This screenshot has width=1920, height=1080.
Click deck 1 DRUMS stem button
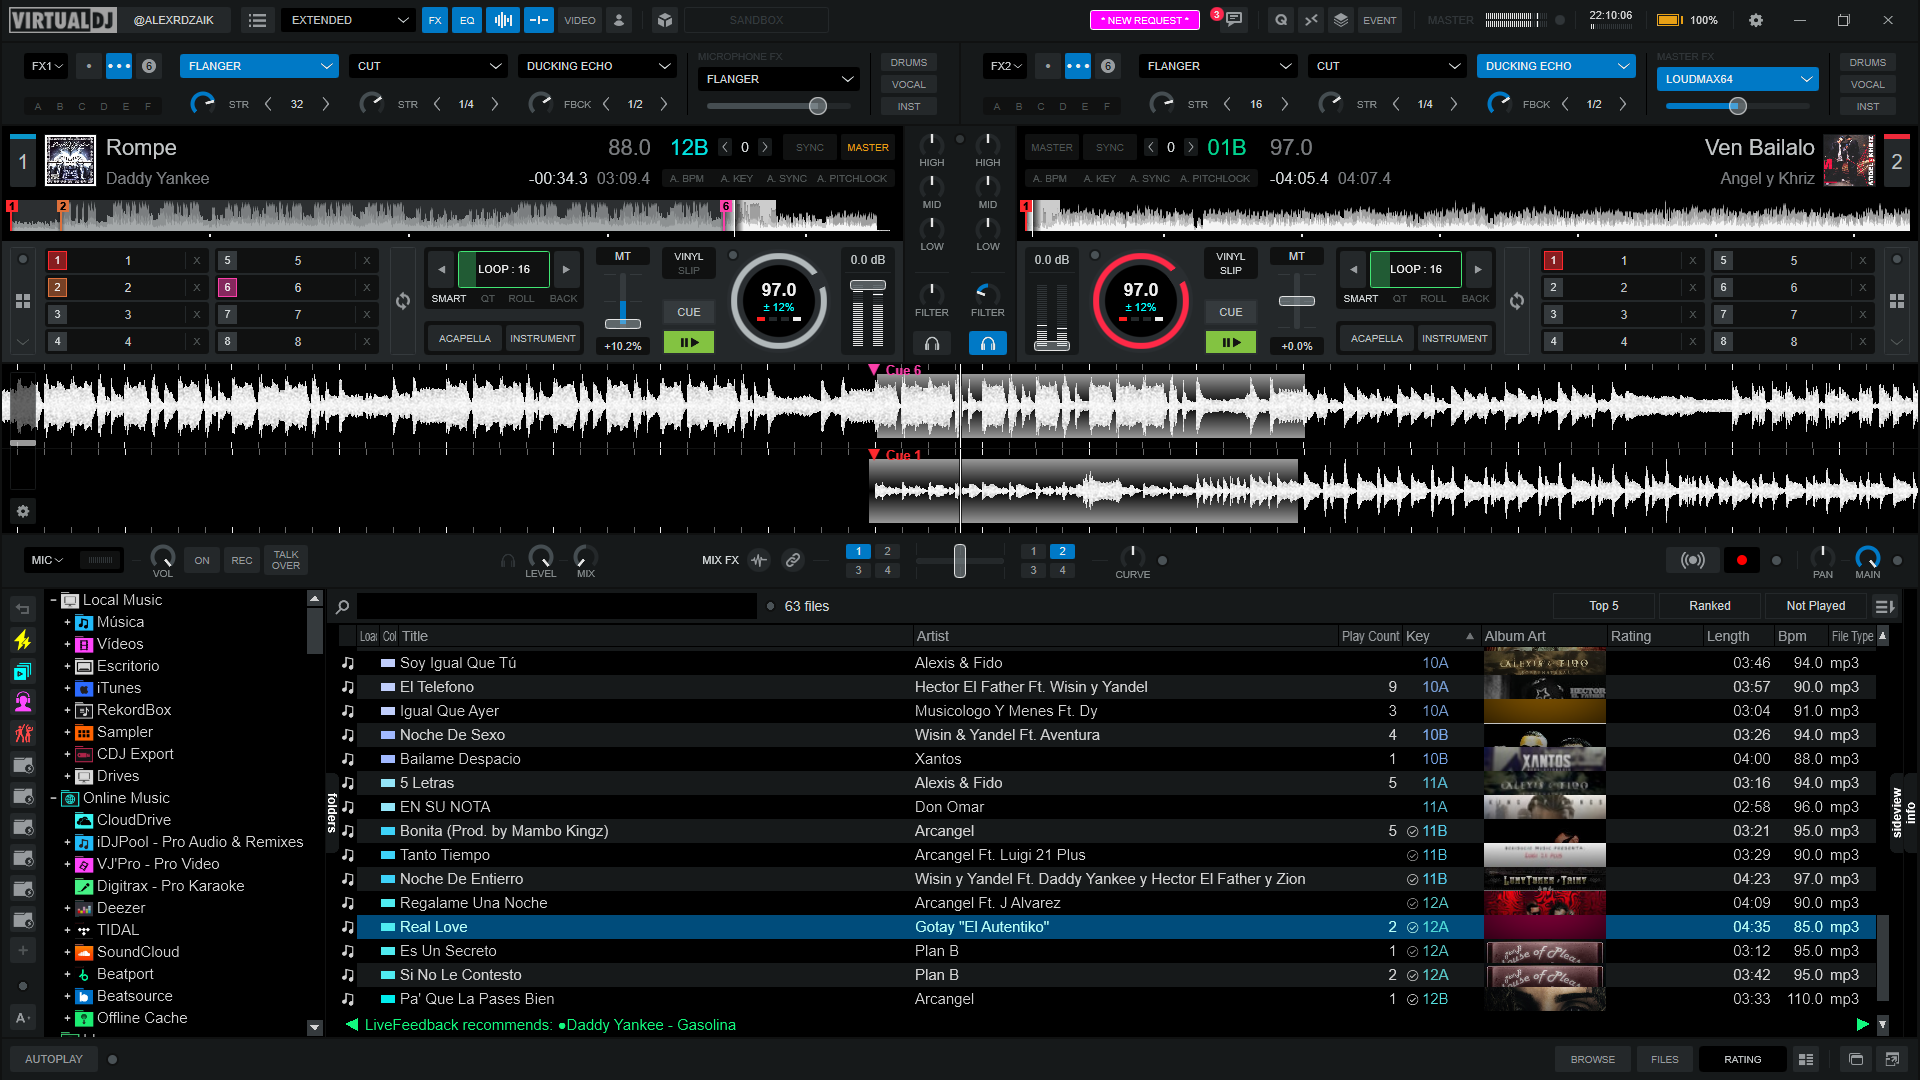pos(908,62)
